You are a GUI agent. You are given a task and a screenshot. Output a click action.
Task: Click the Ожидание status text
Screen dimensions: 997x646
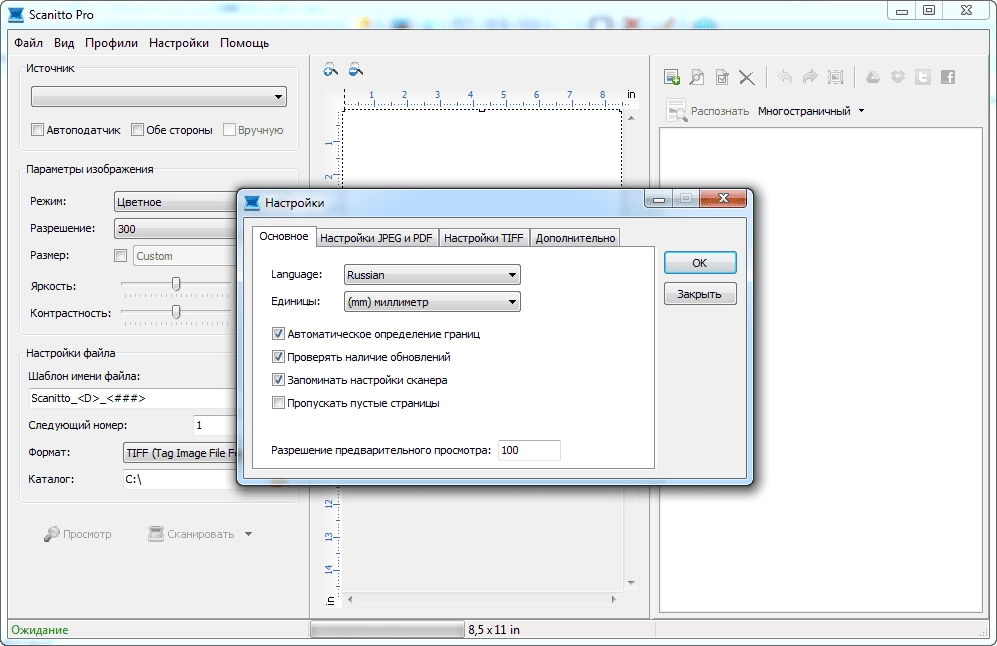pos(39,629)
